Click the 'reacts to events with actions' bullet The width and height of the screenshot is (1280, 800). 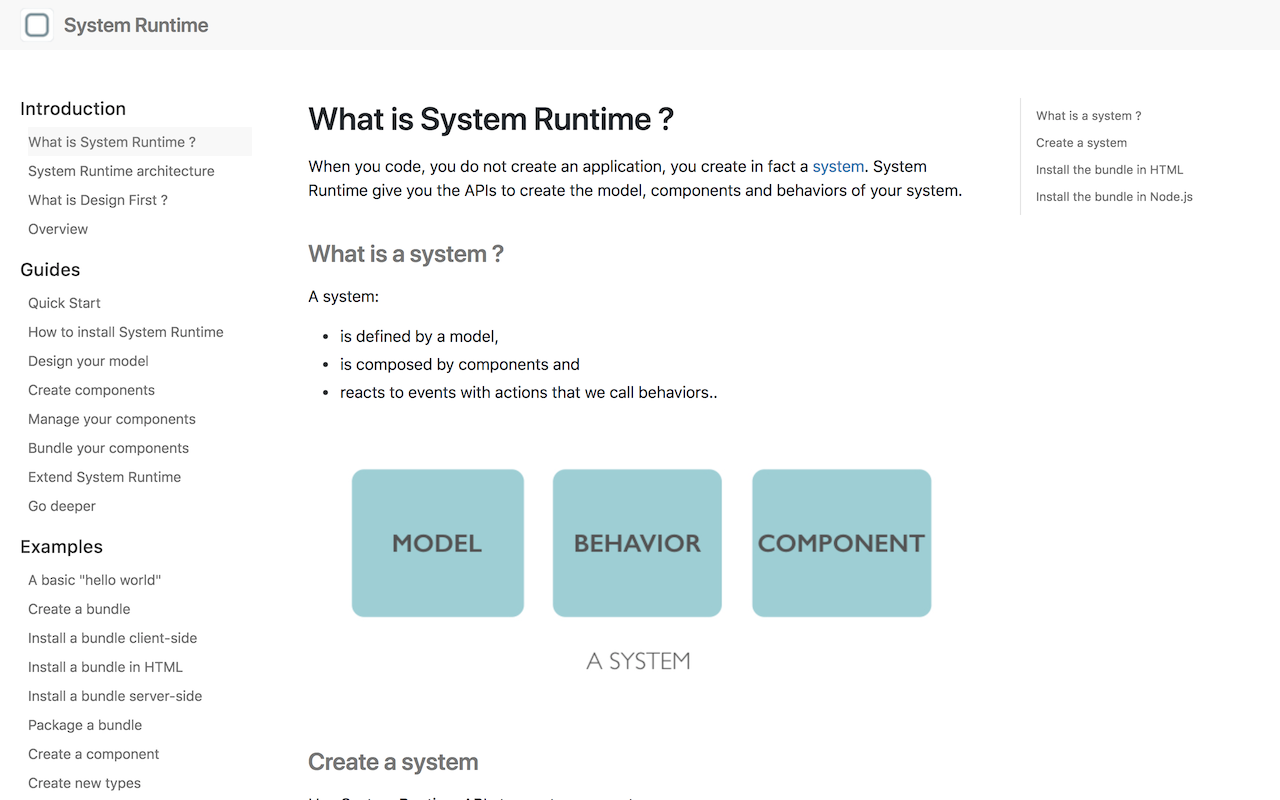(x=528, y=393)
